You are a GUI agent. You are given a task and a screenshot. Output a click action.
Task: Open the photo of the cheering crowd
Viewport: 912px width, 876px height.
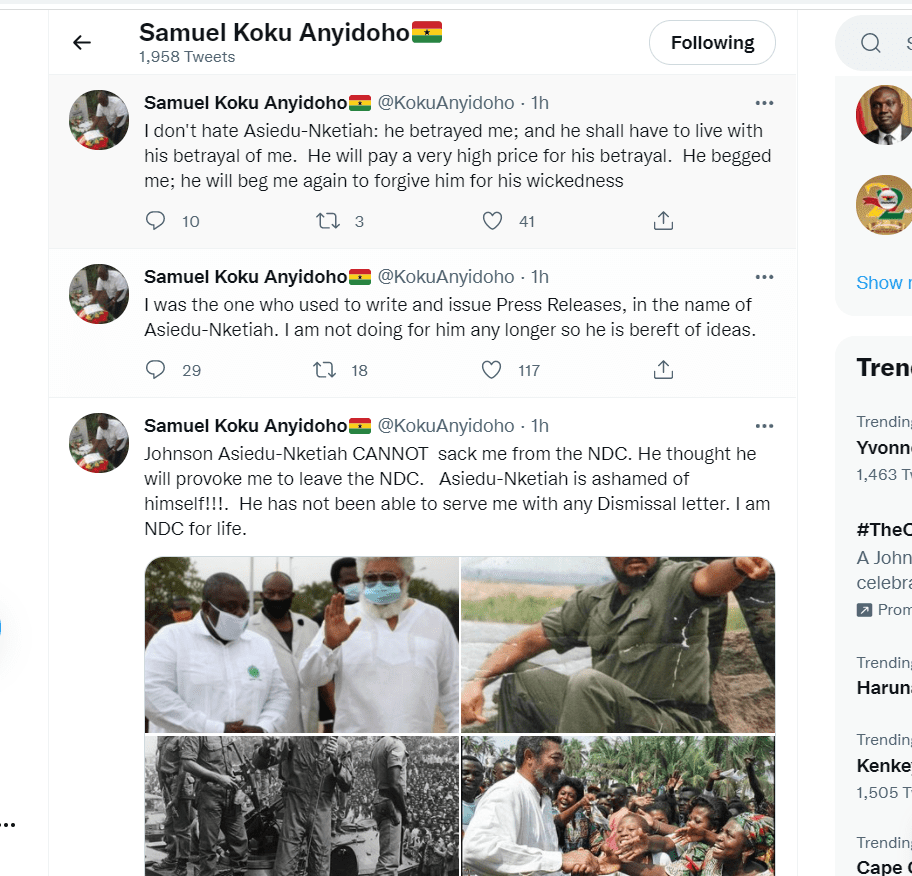coord(618,806)
